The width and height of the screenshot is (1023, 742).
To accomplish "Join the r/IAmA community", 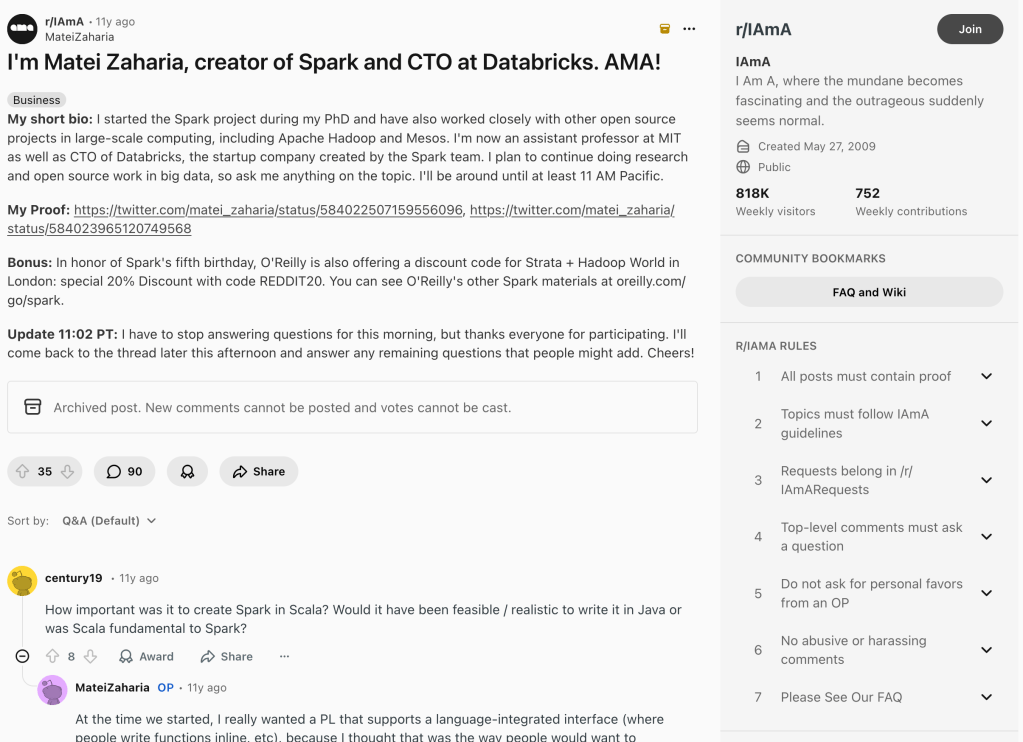I will 969,29.
